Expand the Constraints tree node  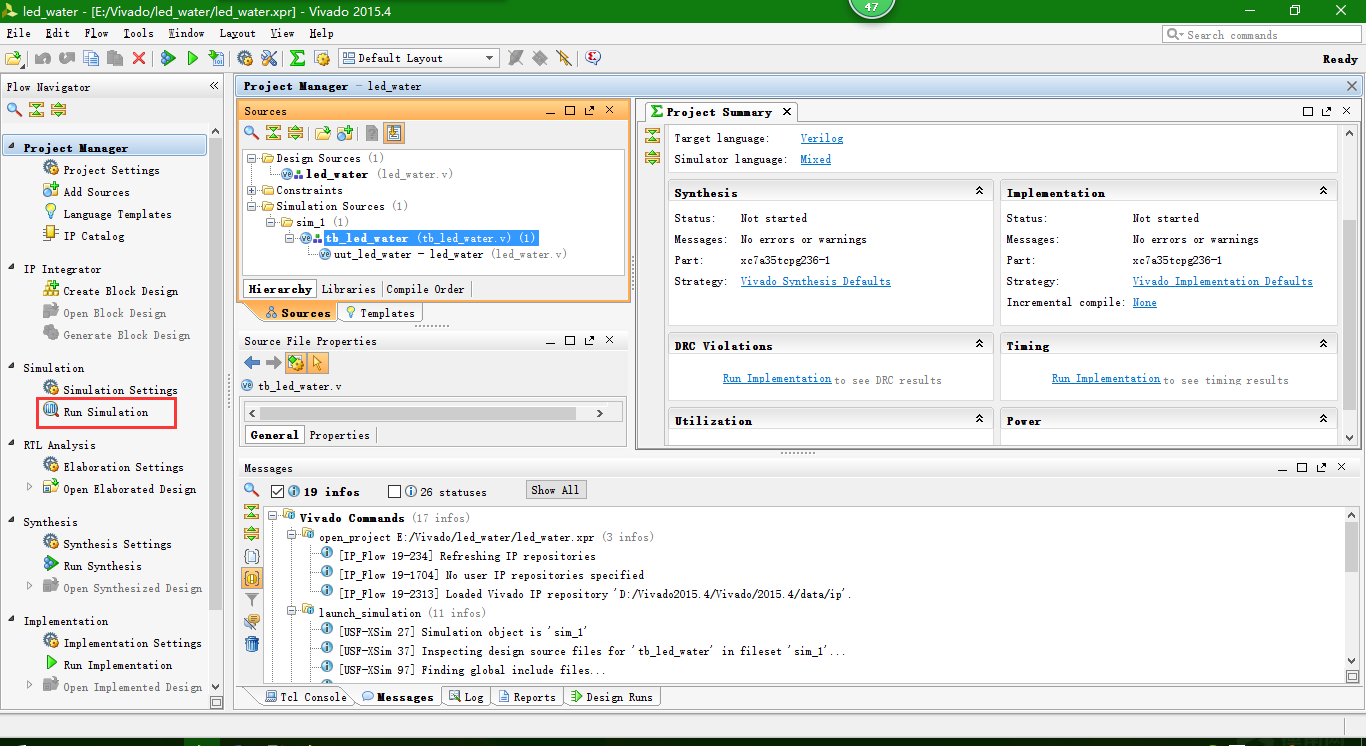pos(252,190)
